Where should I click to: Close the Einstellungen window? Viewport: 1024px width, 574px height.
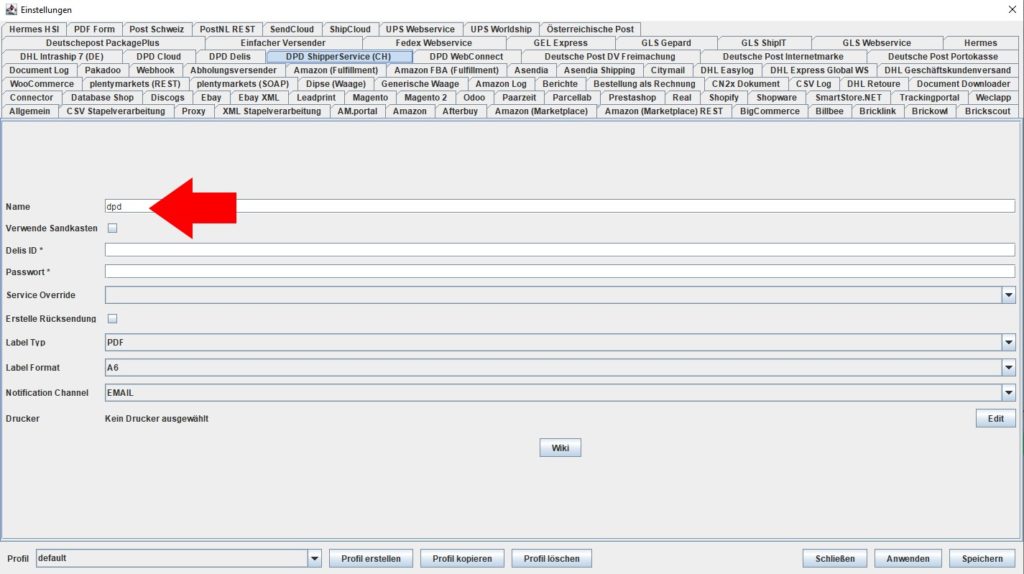(1012, 10)
